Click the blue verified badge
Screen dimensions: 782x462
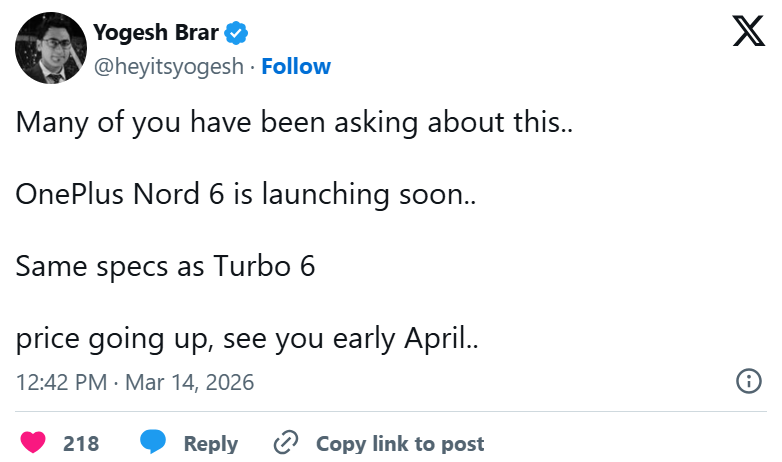point(236,33)
